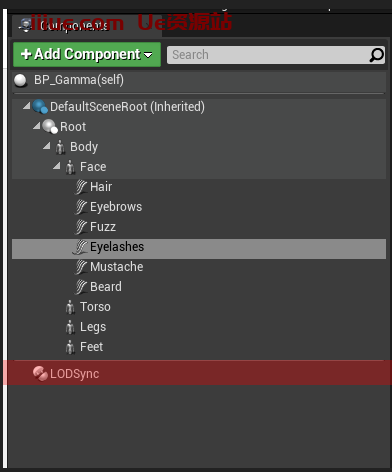
Task: Click the DefaultSceneRoot blue sphere icon
Action: click(x=40, y=107)
